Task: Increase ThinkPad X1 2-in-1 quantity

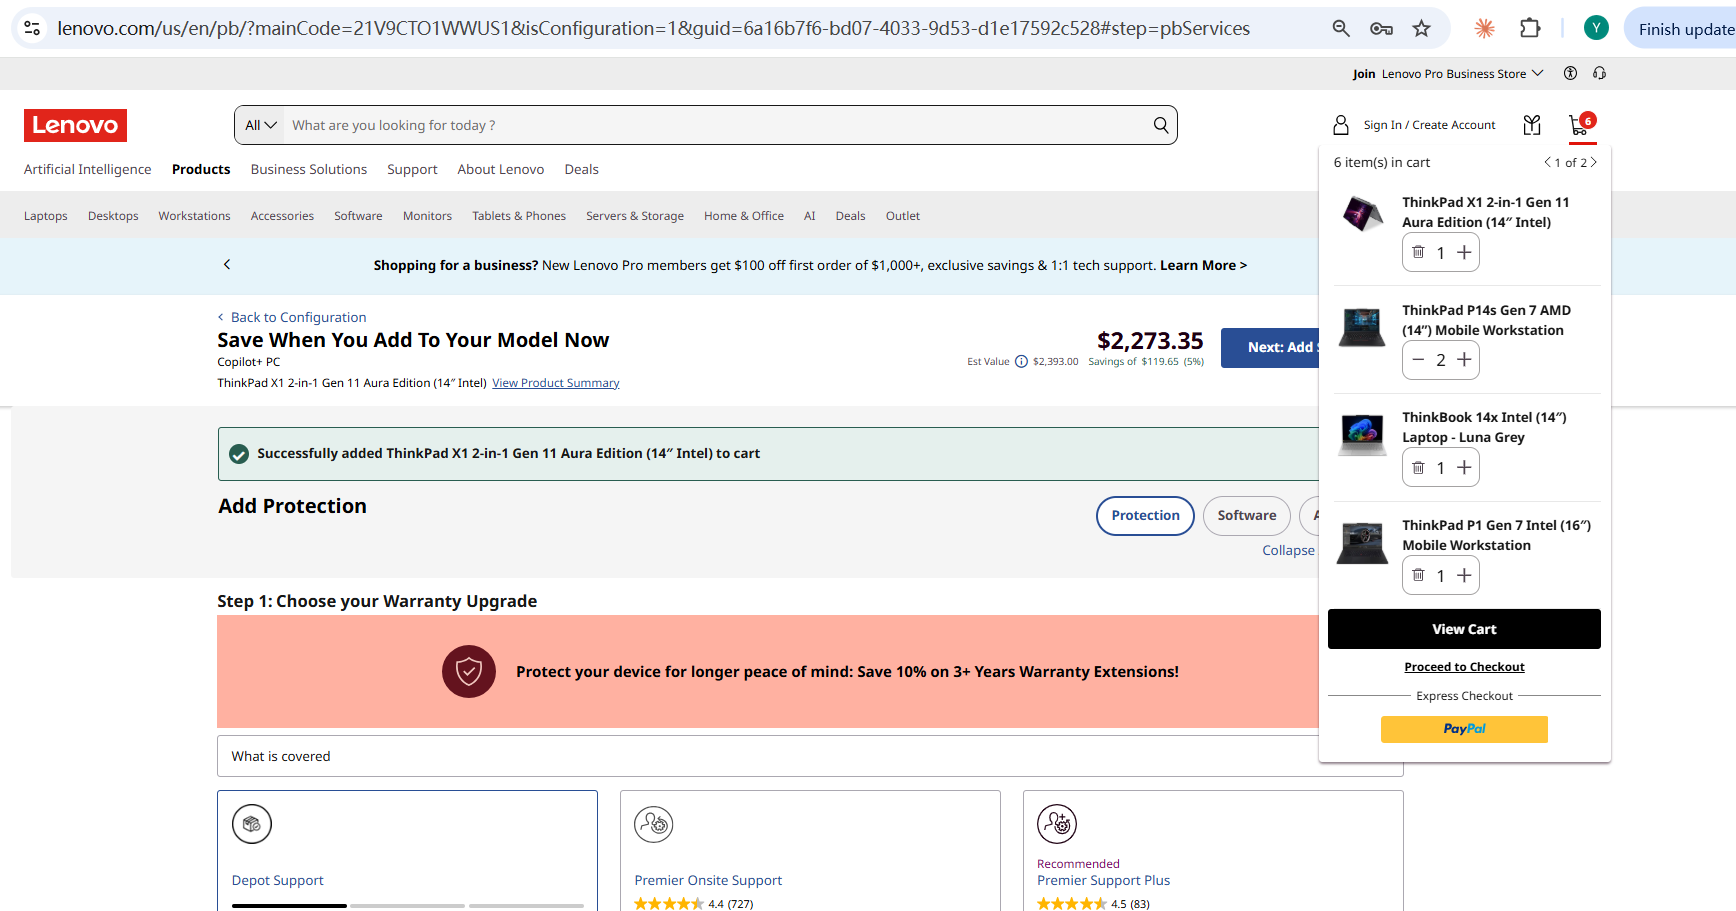Action: (1464, 252)
